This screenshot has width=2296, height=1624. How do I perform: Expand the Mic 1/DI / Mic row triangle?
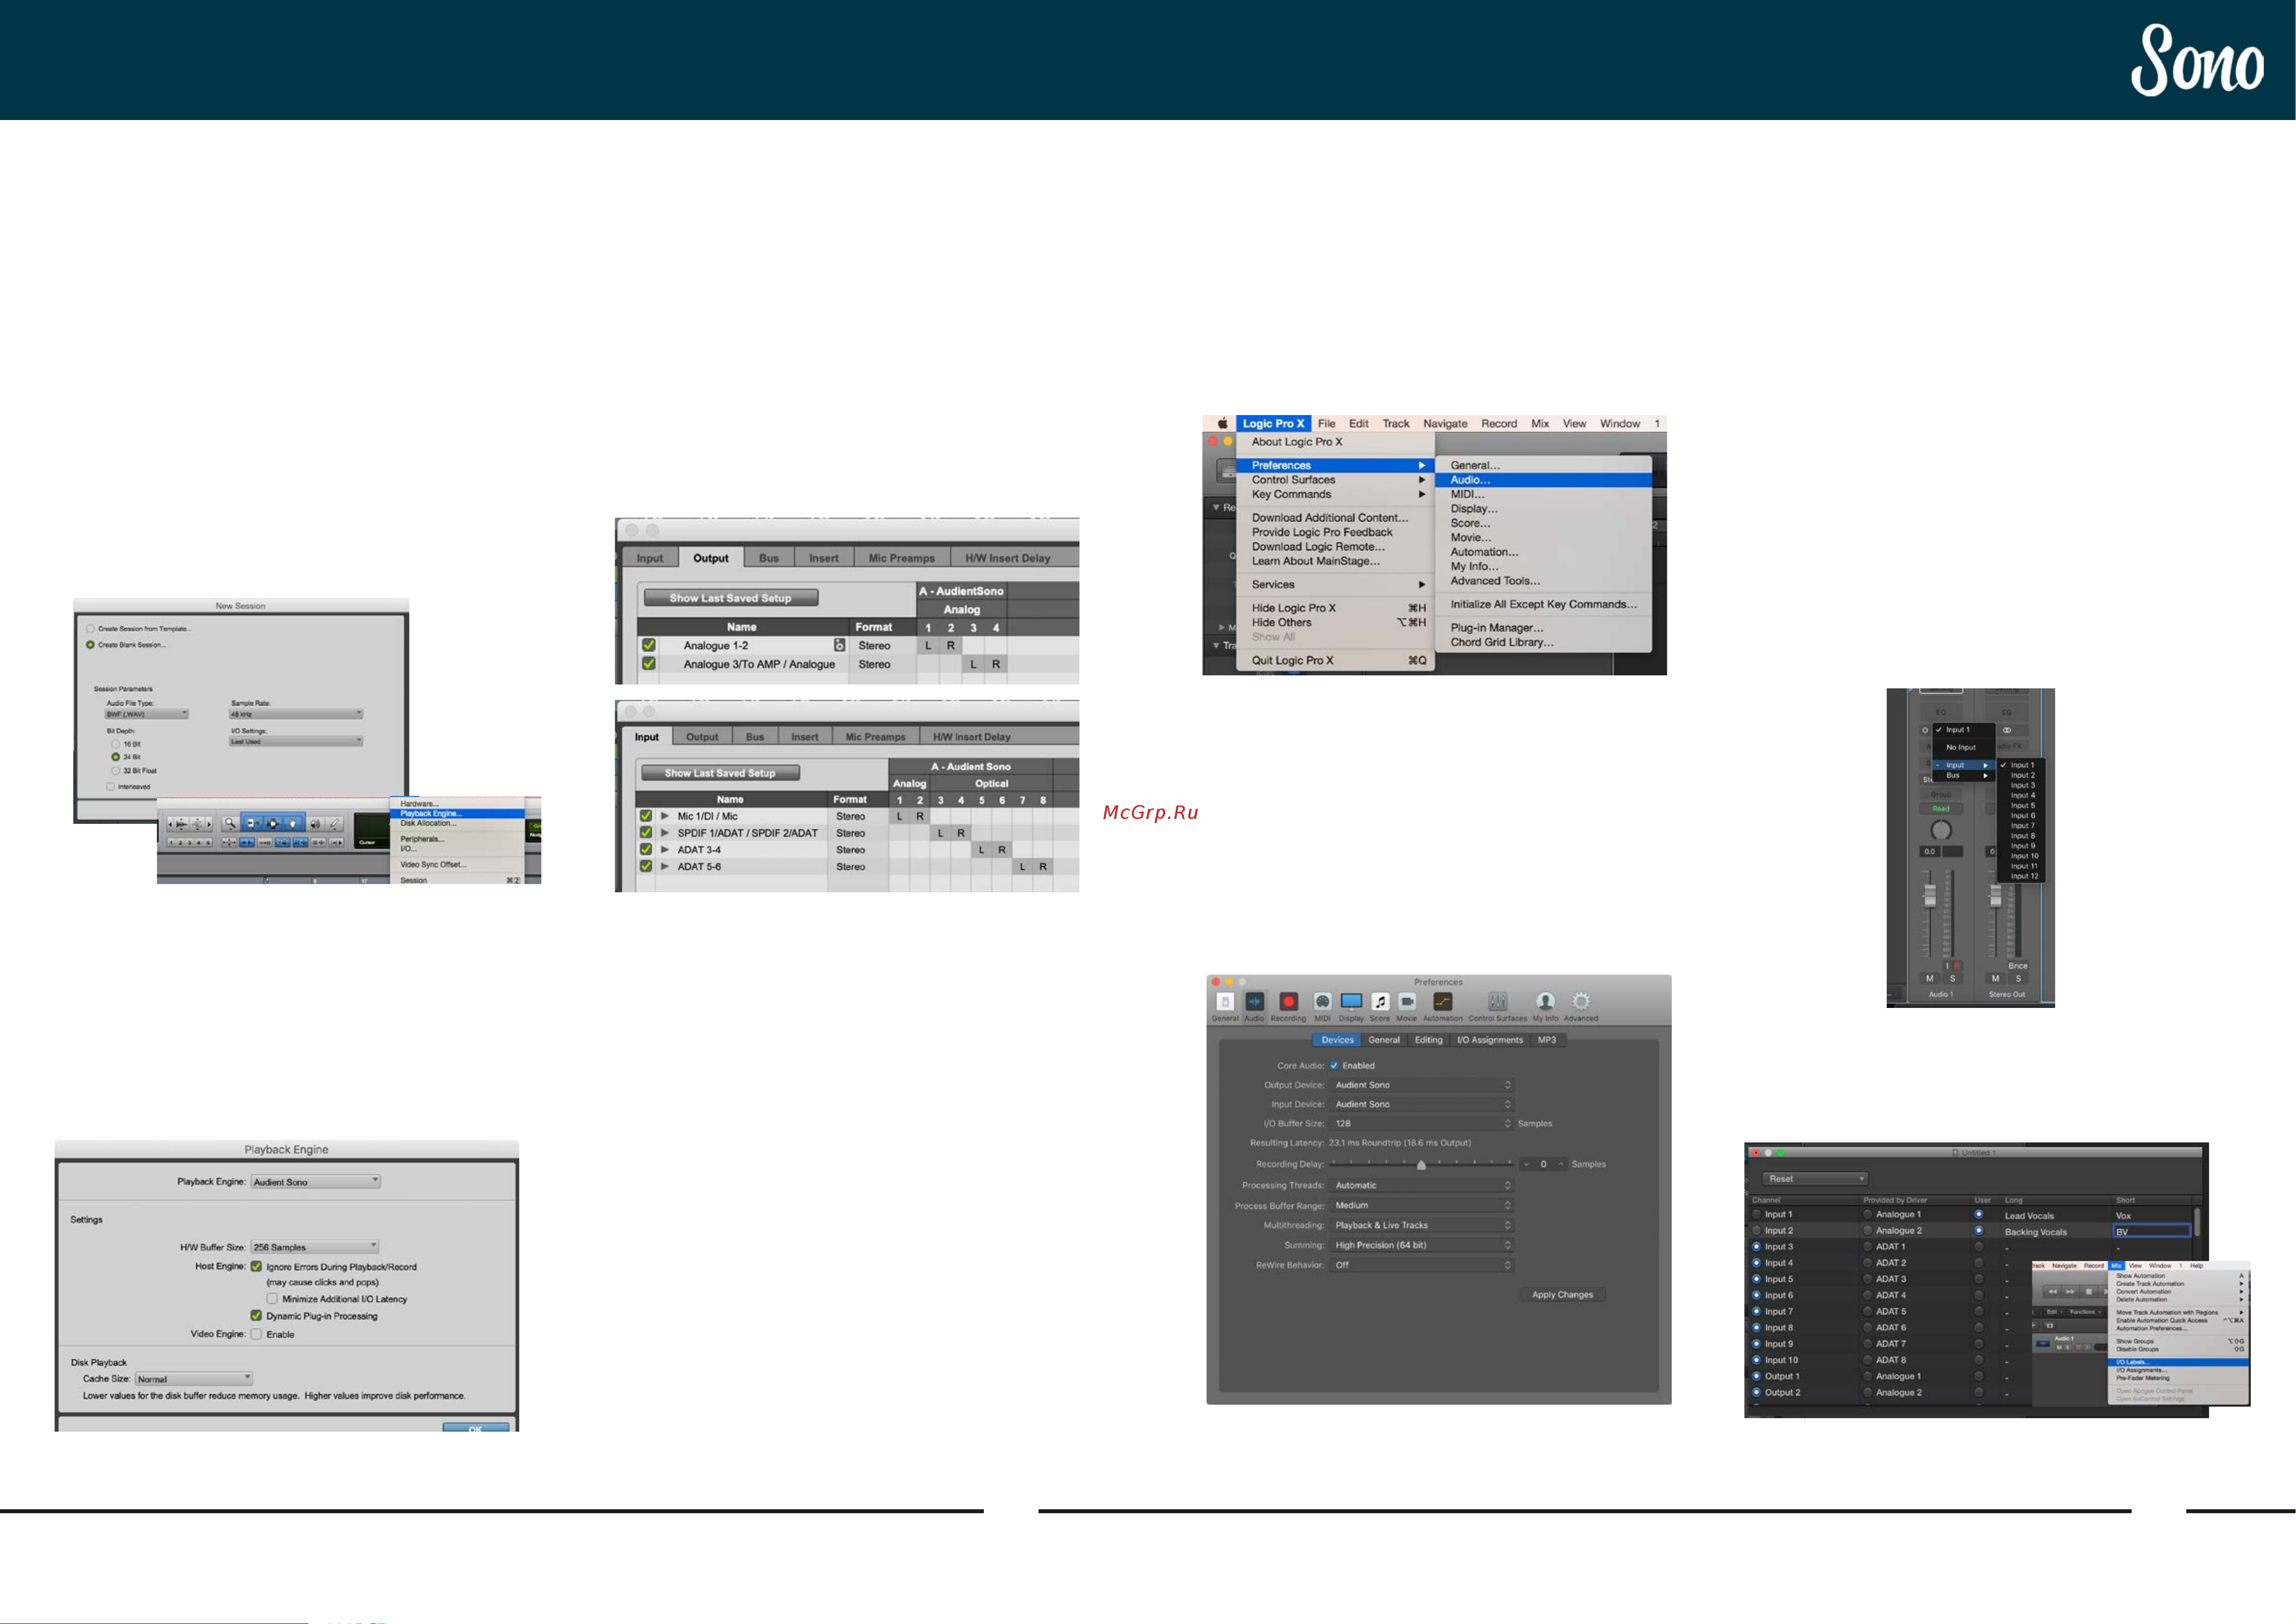[665, 816]
